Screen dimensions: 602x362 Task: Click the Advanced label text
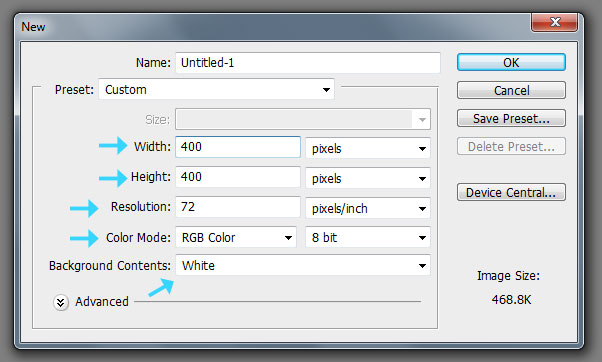pyautogui.click(x=102, y=302)
